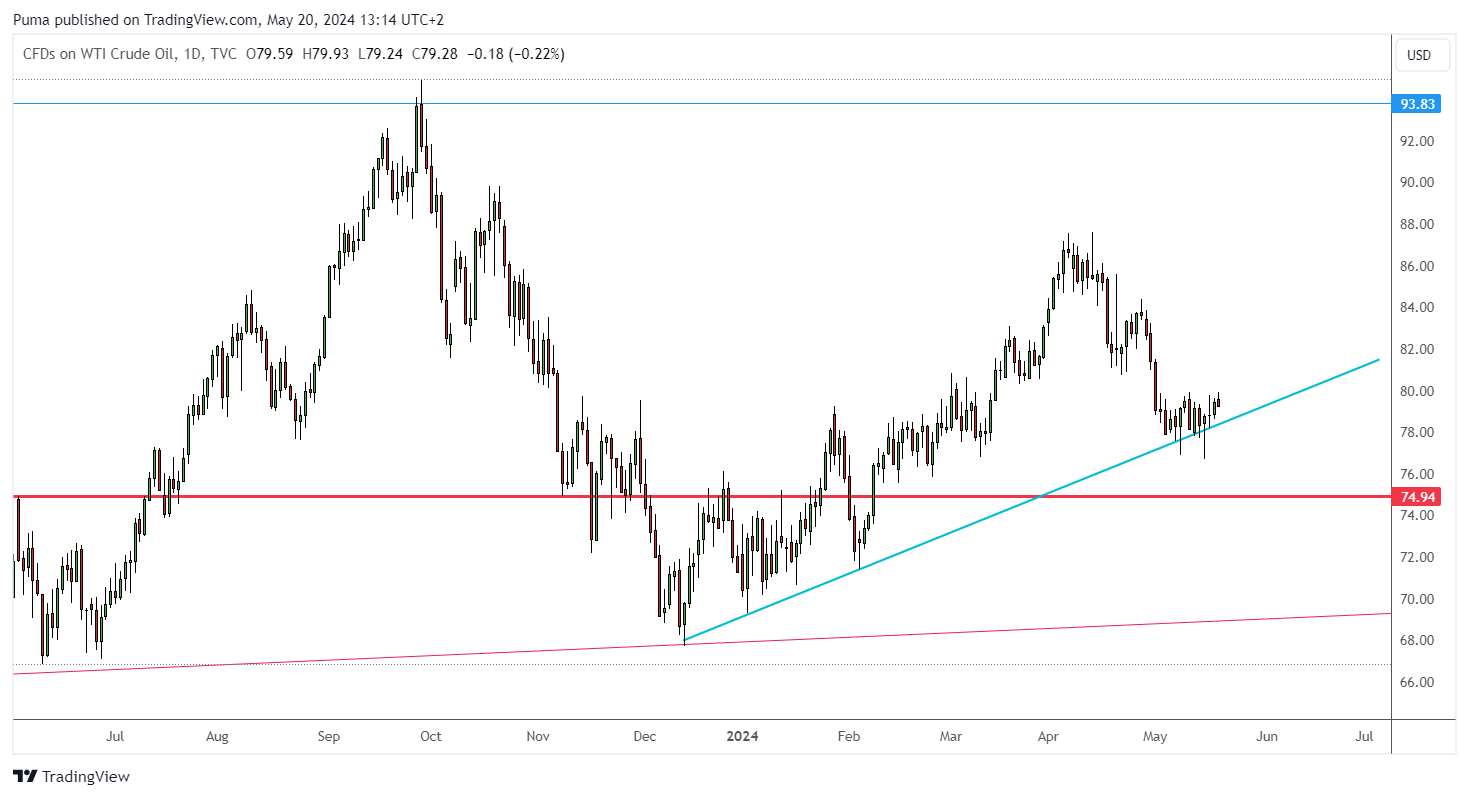The width and height of the screenshot is (1469, 798).
Task: Click the 90.00 price axis label
Action: 1418,183
